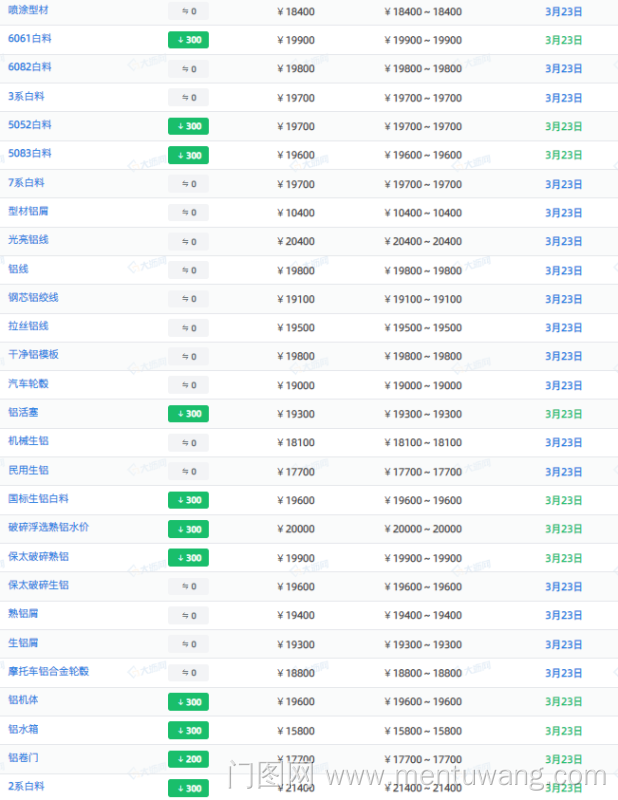Image resolution: width=618 pixels, height=800 pixels.
Task: Open the 5052白料 price entry
Action: [x=29, y=125]
